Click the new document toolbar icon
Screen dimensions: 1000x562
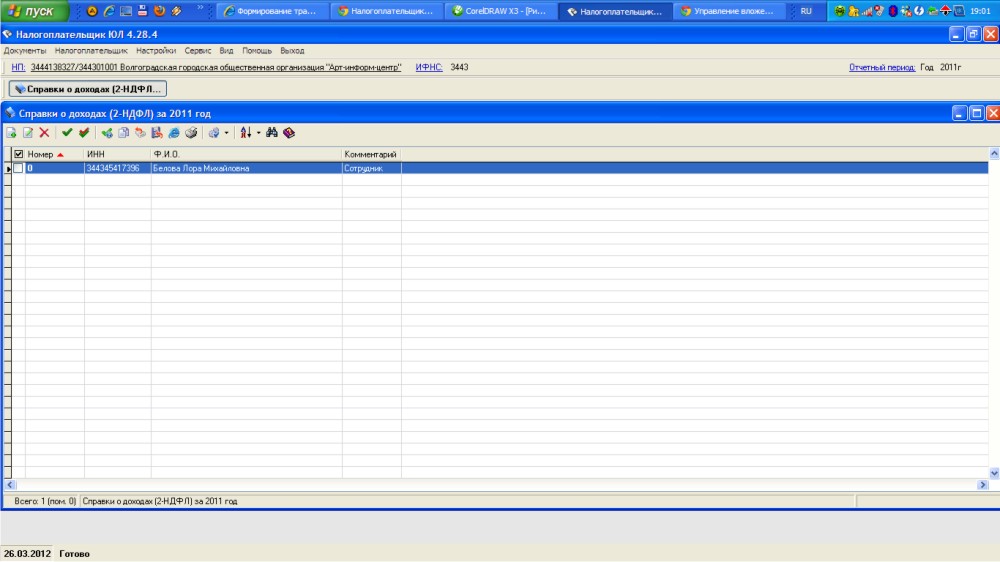point(11,133)
